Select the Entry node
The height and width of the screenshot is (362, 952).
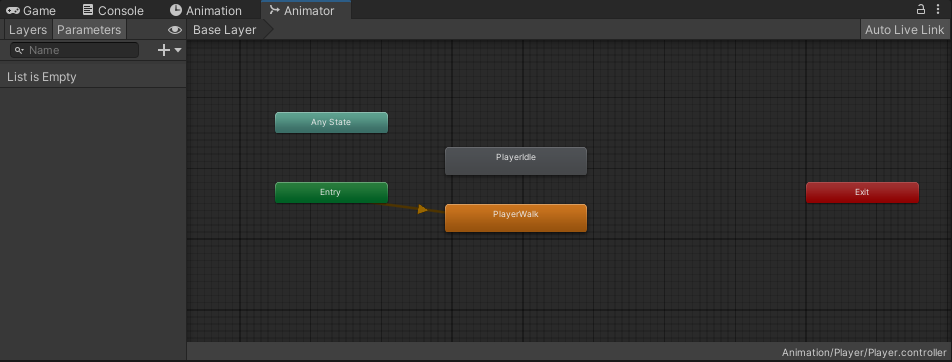click(x=332, y=193)
